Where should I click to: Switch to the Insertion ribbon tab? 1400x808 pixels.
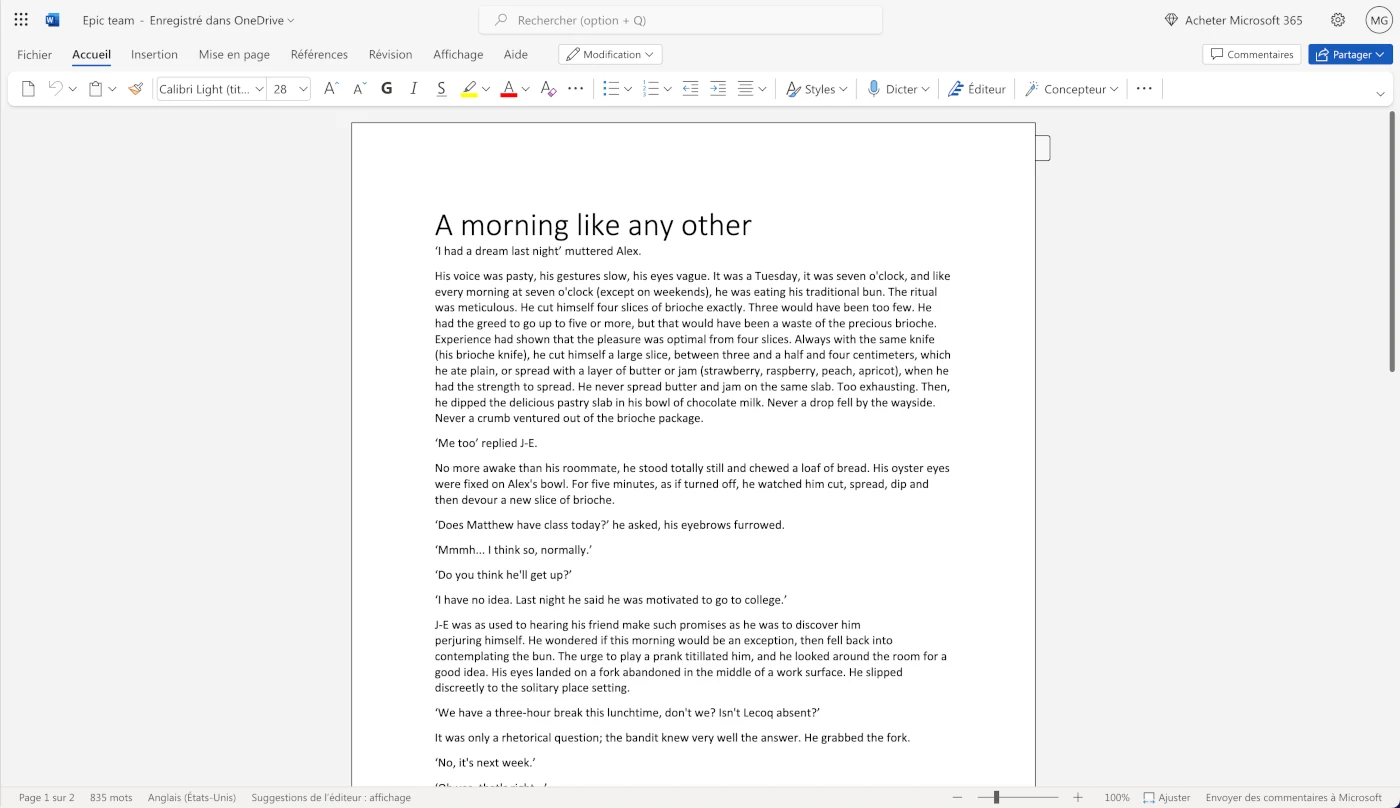click(x=154, y=54)
